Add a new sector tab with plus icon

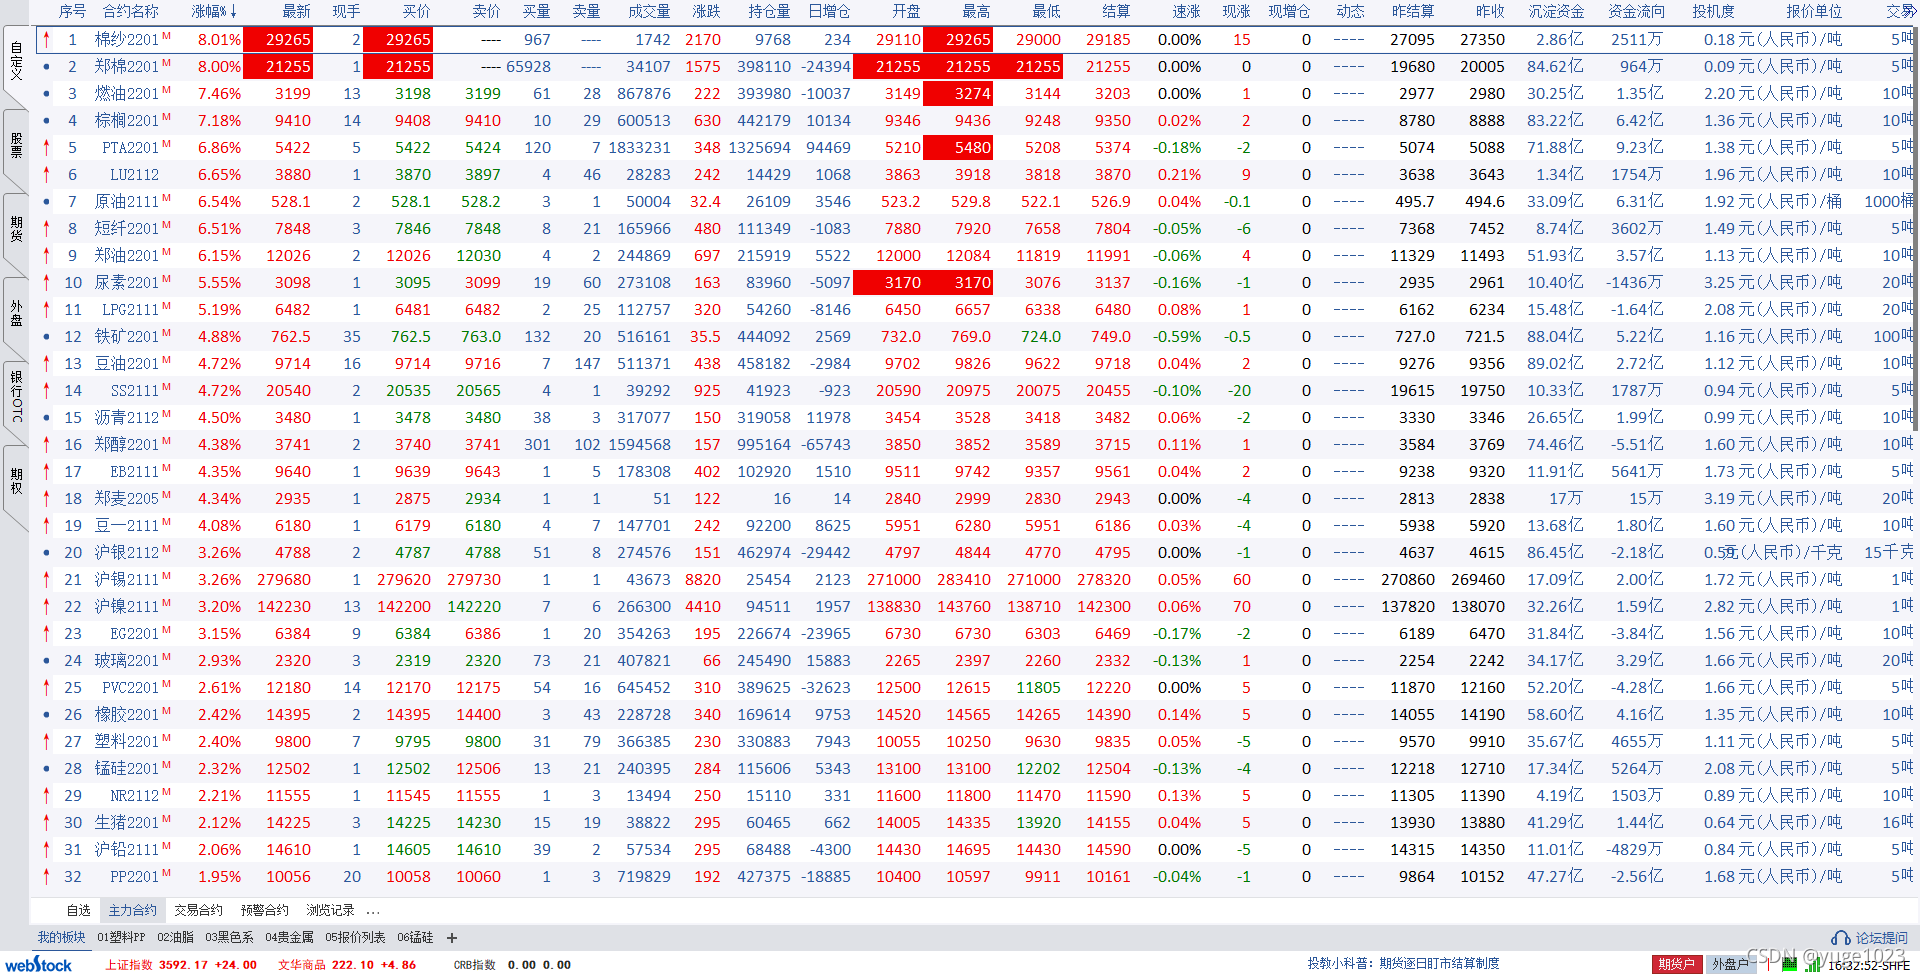(x=452, y=938)
